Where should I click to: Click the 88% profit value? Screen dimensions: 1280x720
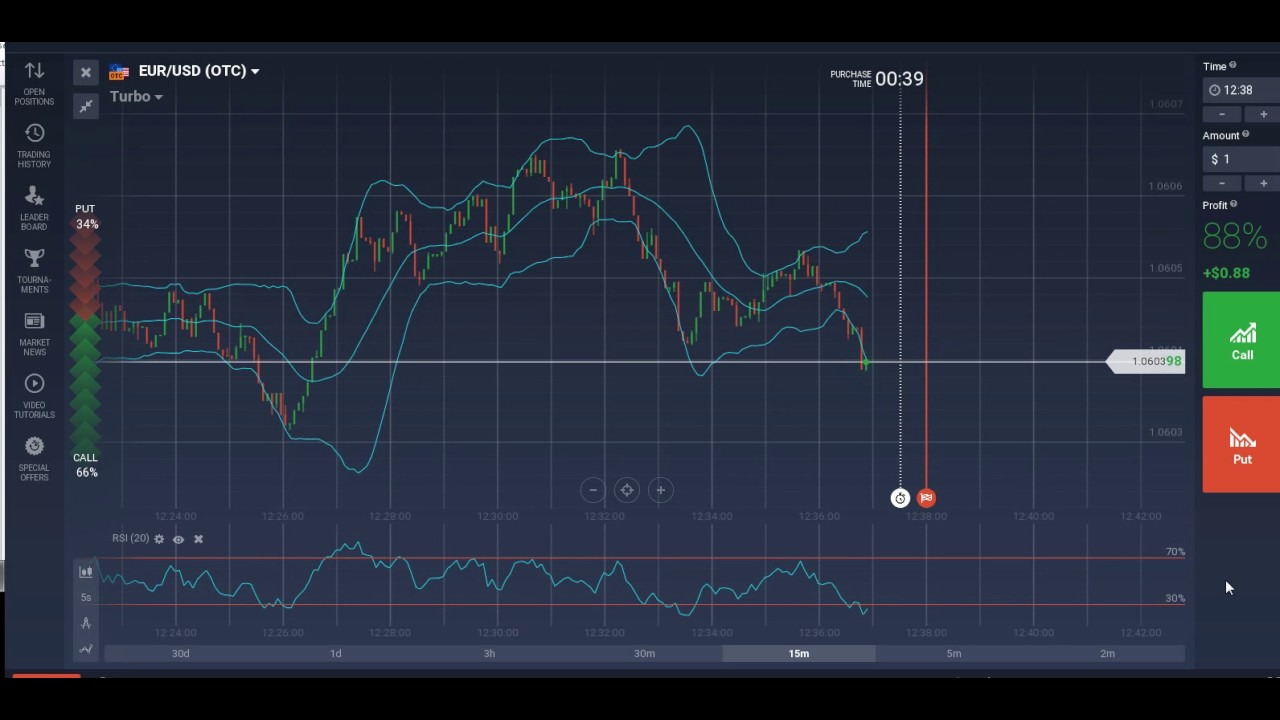pos(1235,237)
